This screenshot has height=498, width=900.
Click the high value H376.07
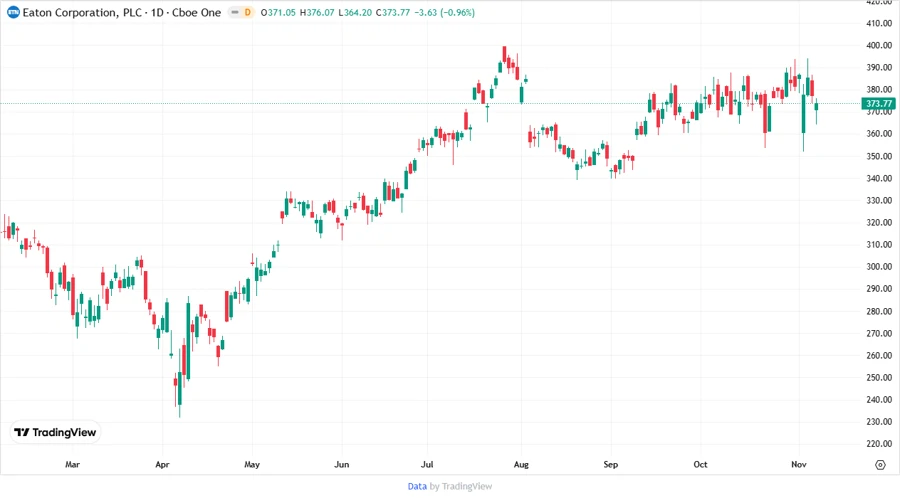(317, 13)
